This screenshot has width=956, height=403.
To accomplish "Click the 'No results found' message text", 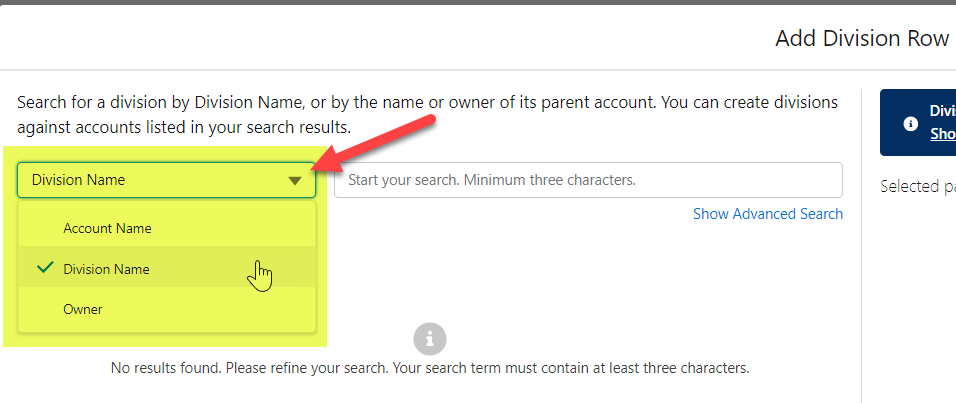I will coord(429,367).
